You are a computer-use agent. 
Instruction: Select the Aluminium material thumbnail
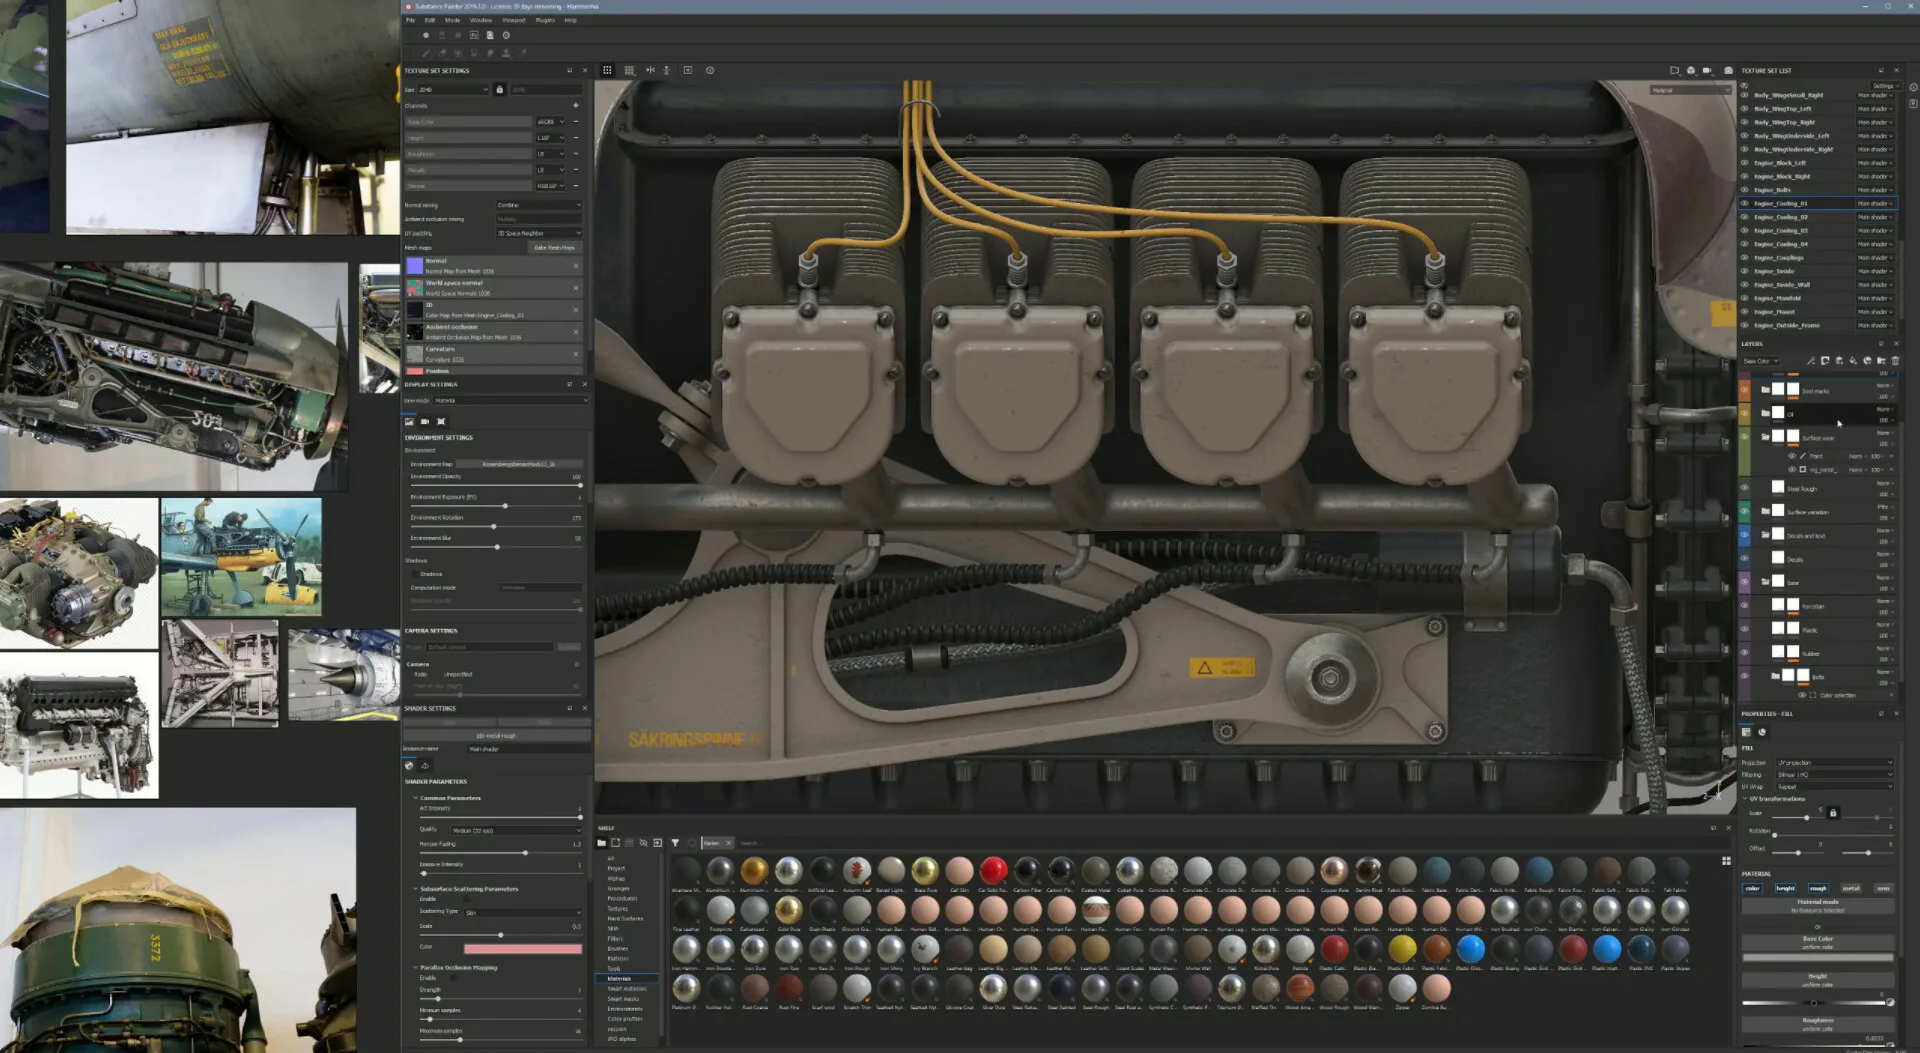[719, 869]
